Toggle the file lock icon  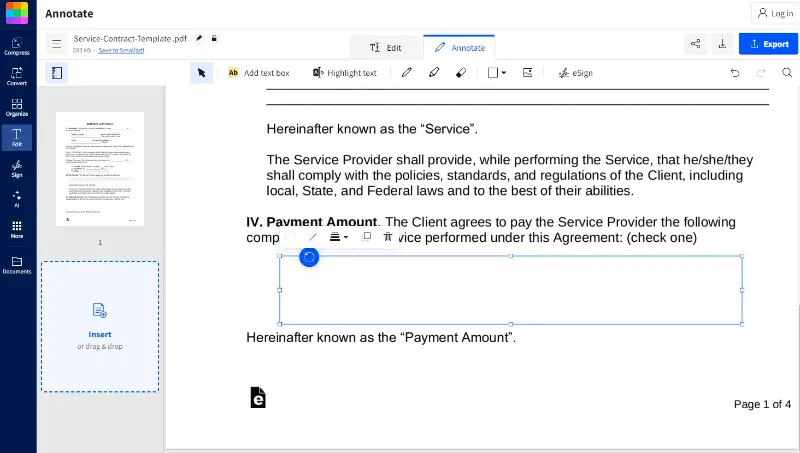coord(214,38)
